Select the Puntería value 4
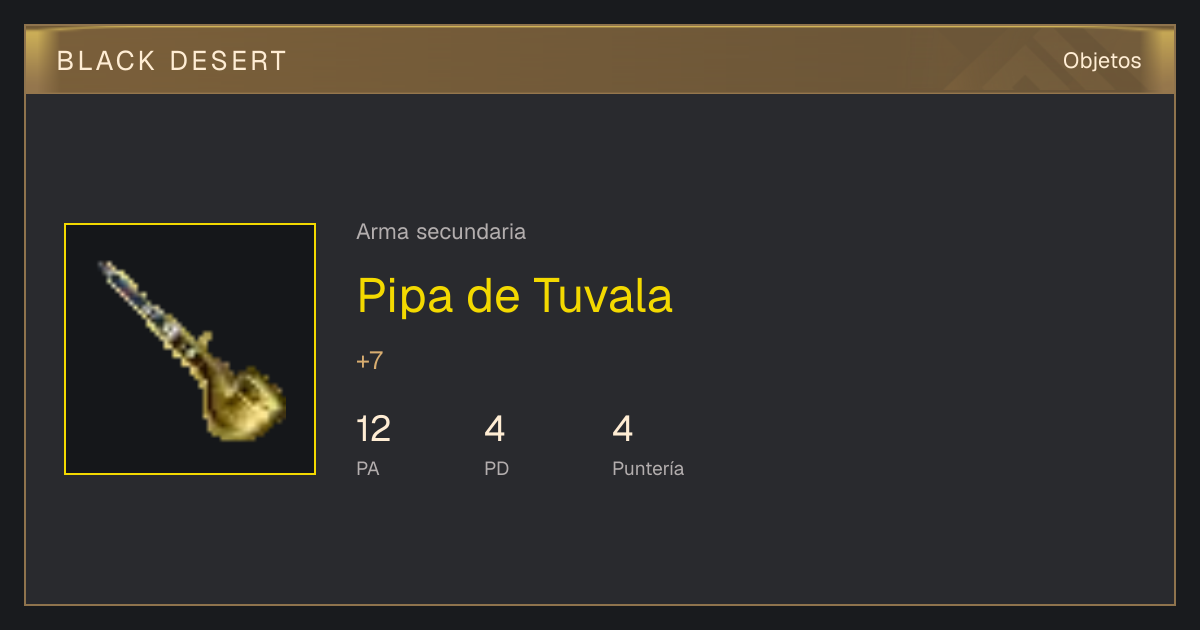Screen dimensions: 1200x630 622,430
